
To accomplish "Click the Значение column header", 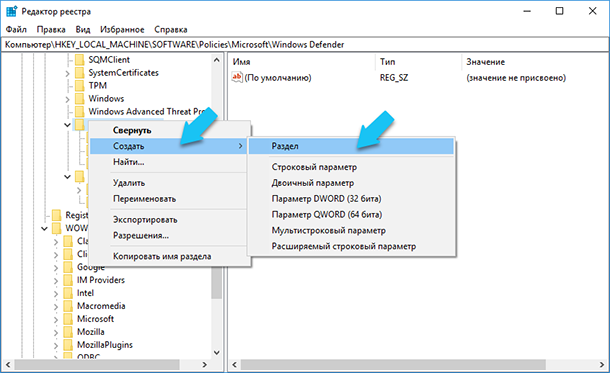I will [x=535, y=62].
